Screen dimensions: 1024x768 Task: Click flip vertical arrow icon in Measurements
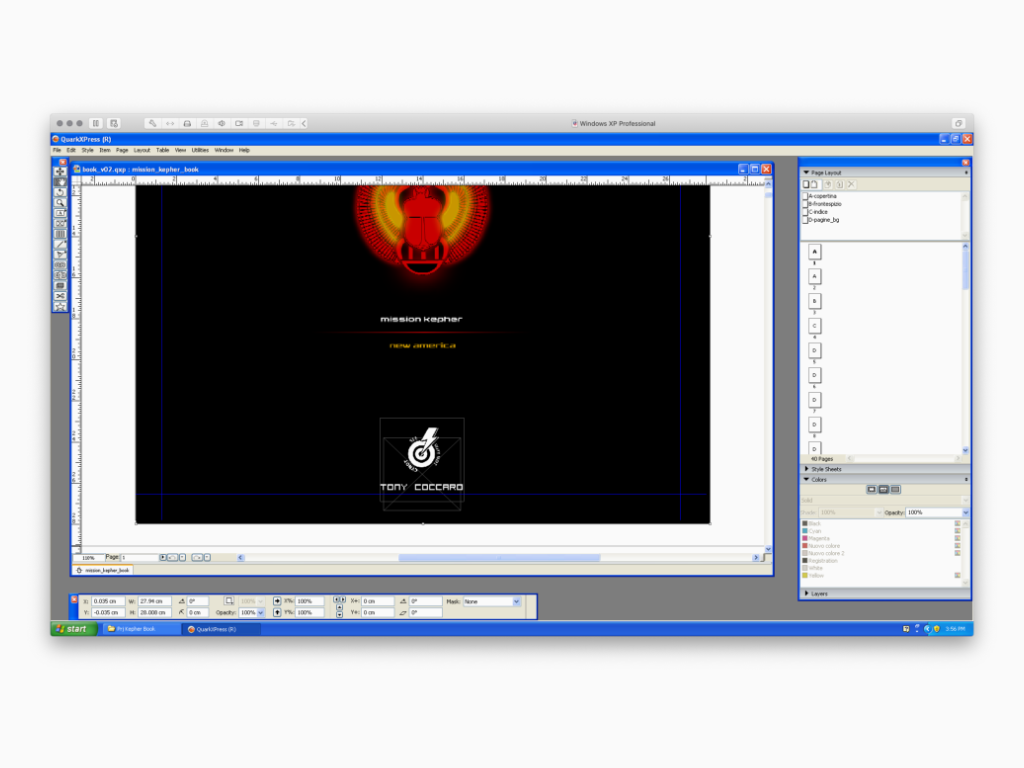point(277,613)
